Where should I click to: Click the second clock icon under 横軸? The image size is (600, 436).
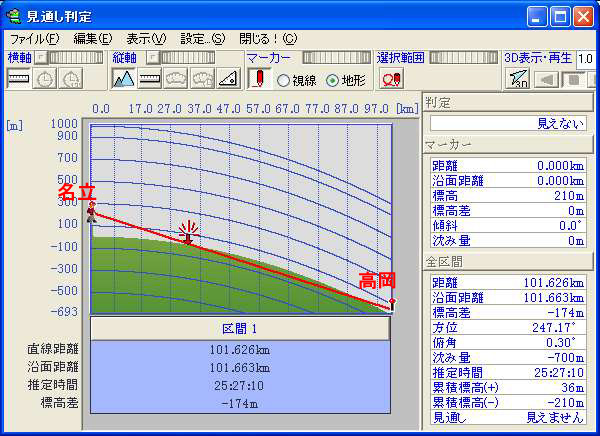(71, 79)
